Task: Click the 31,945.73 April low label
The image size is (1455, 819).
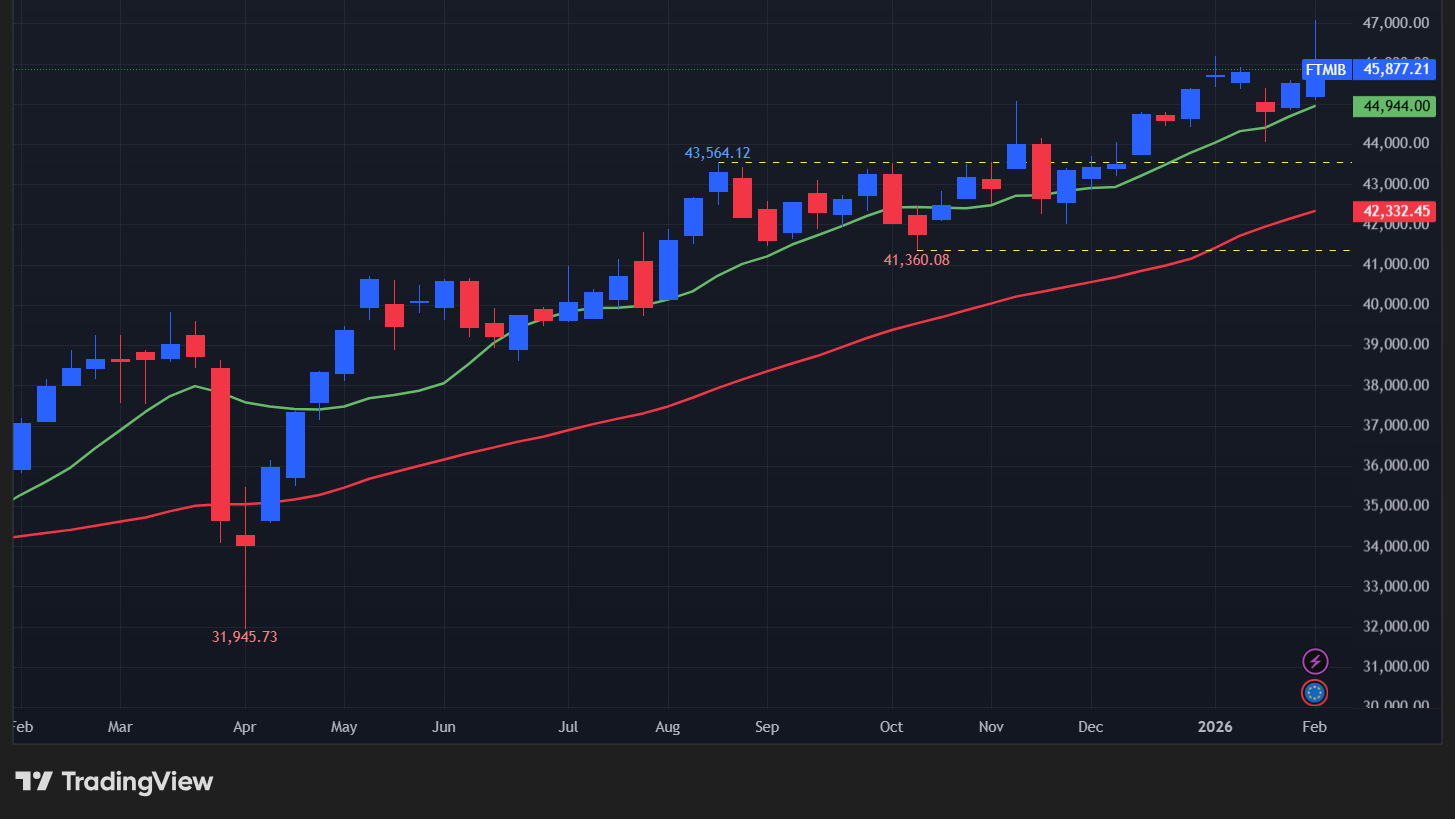Action: click(244, 636)
